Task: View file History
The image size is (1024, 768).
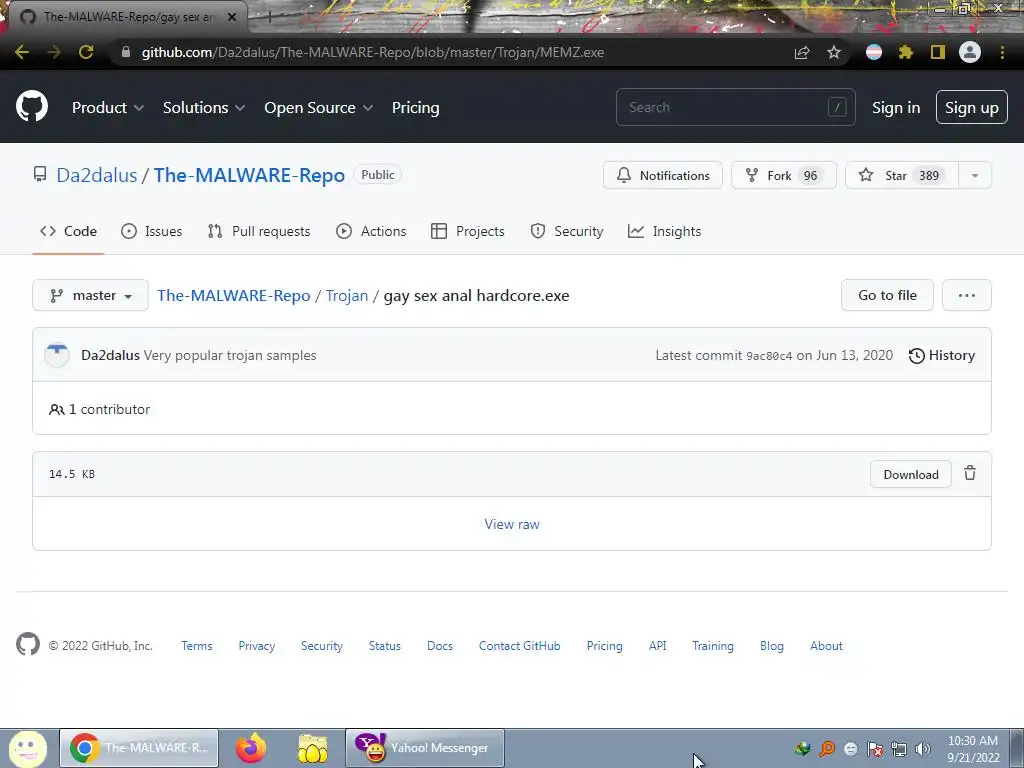Action: pos(942,355)
